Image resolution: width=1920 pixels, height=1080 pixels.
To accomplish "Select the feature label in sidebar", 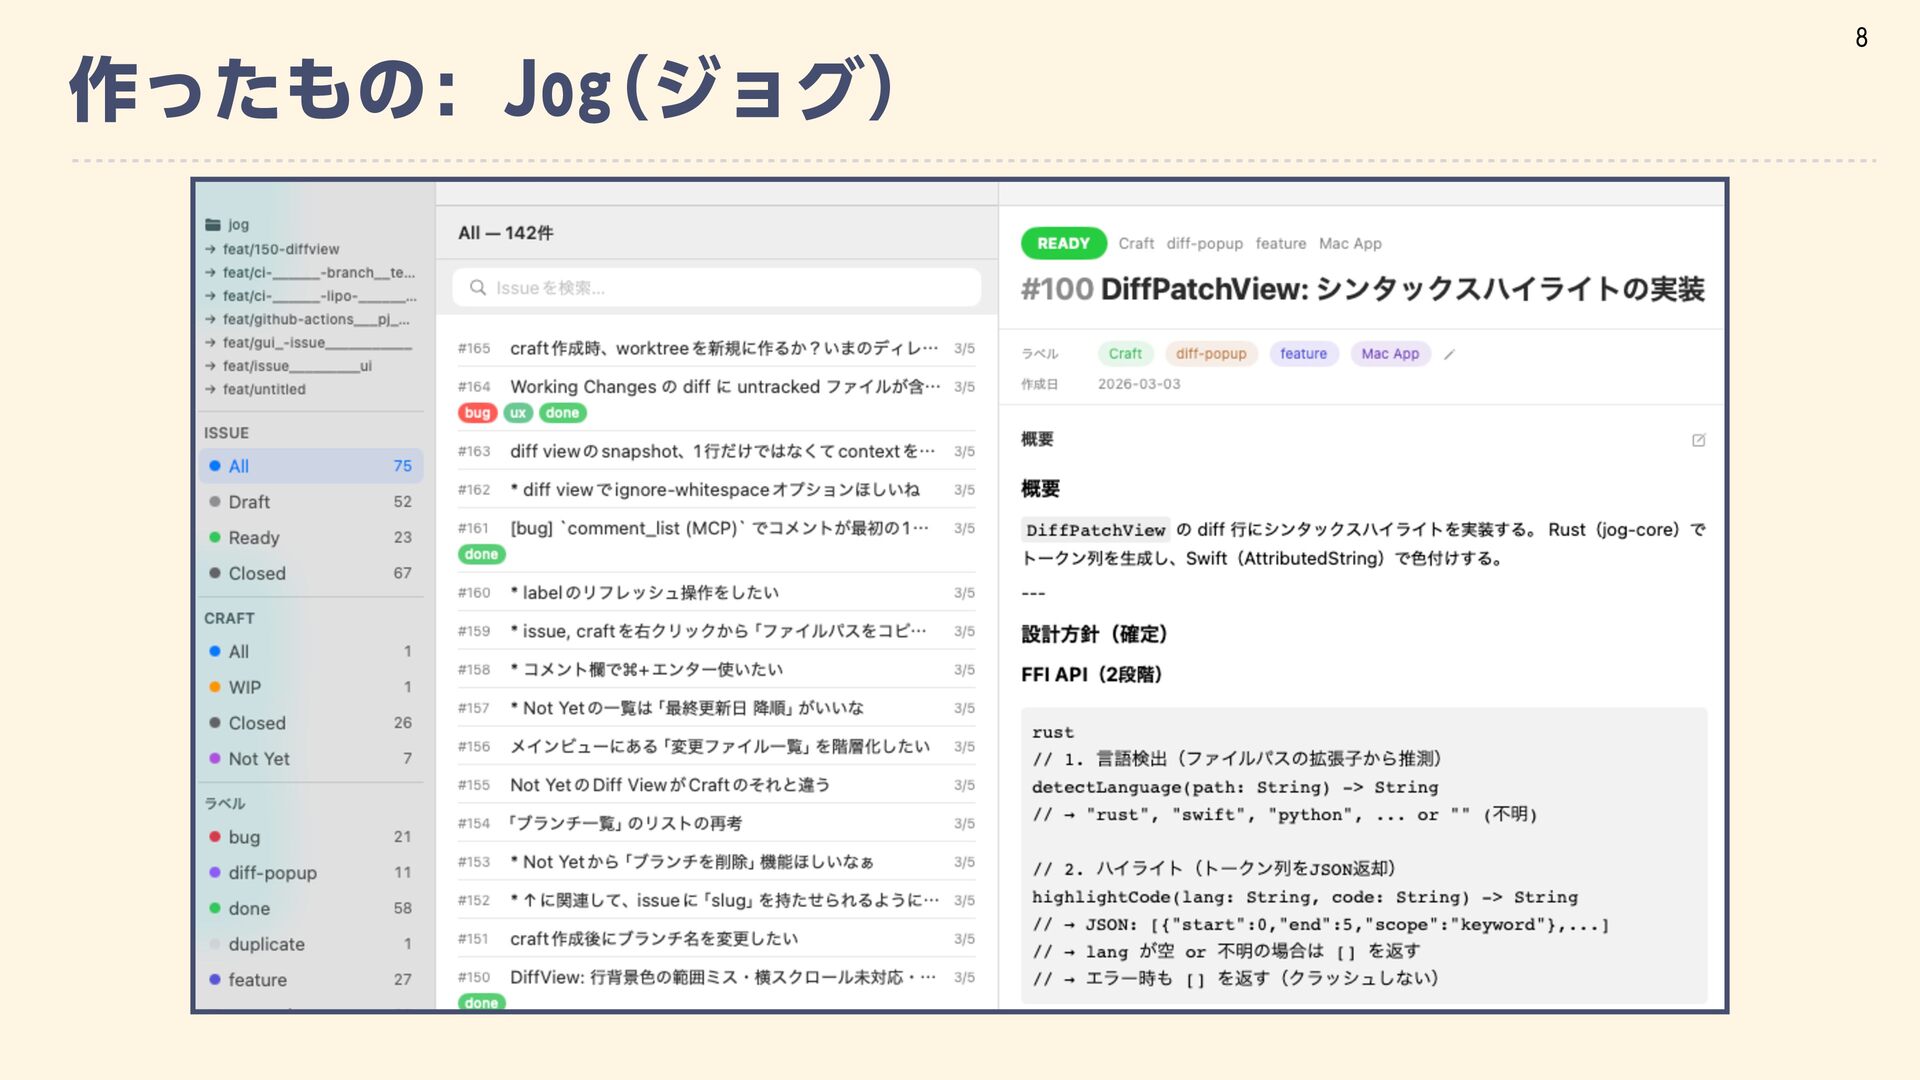I will pos(257,980).
